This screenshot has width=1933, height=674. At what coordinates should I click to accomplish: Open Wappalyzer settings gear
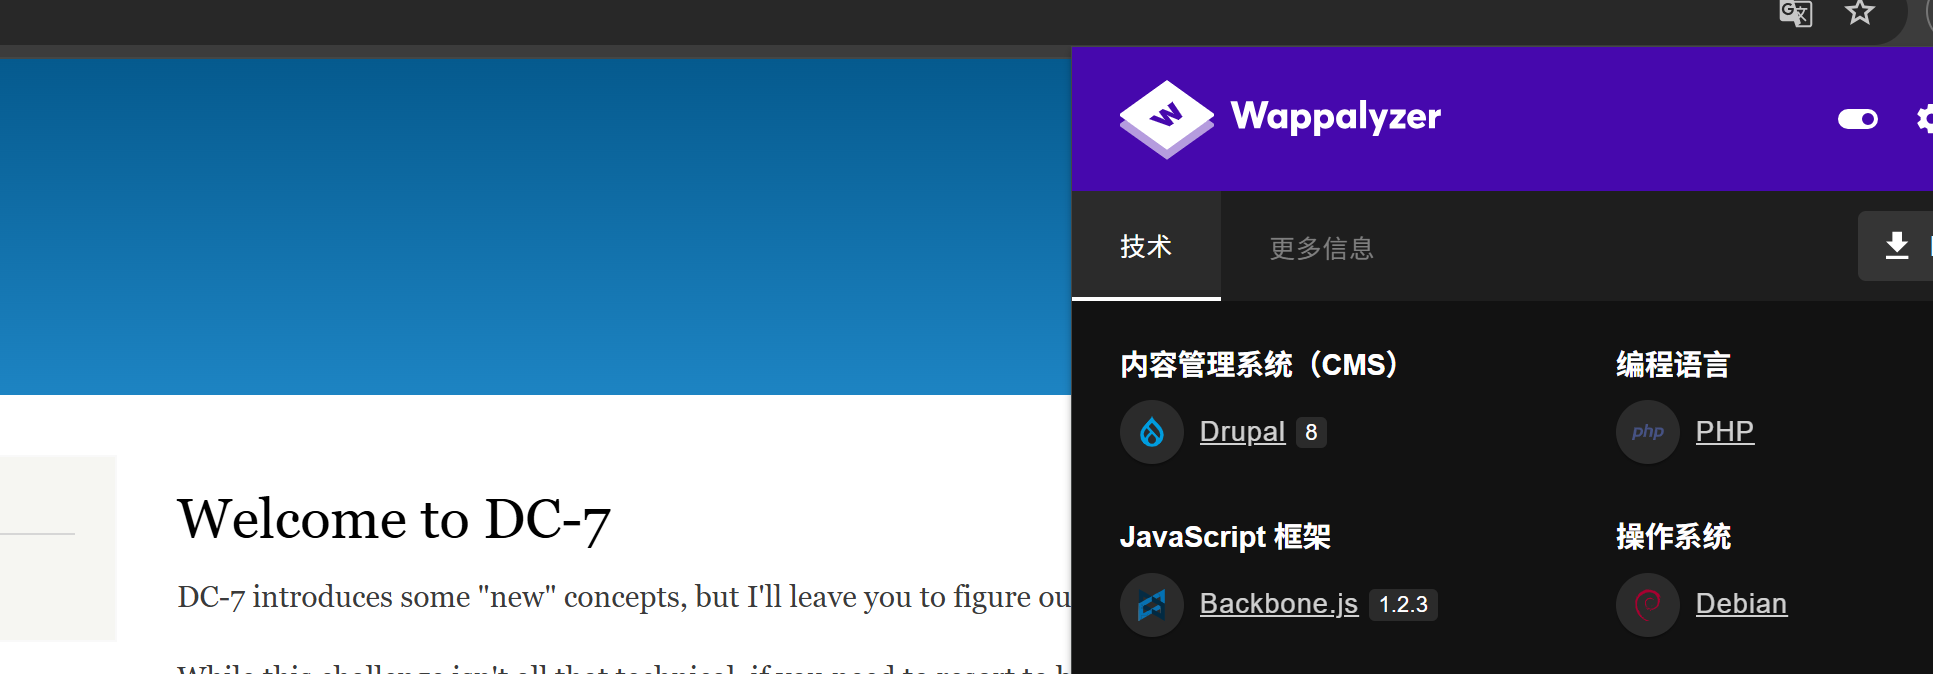[x=1924, y=119]
